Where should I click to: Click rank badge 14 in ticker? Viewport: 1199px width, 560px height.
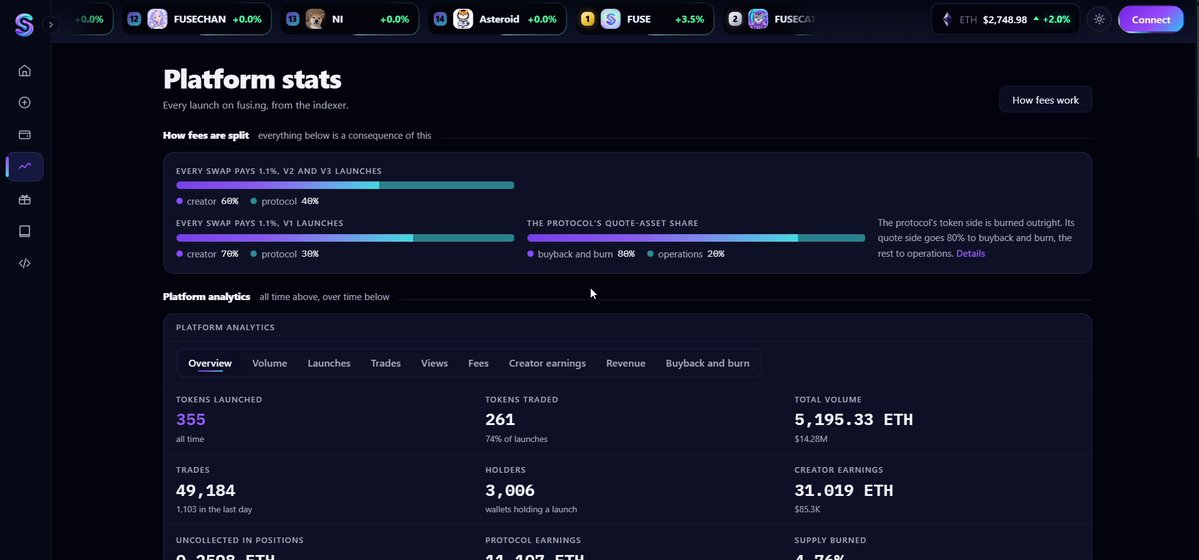click(x=440, y=19)
